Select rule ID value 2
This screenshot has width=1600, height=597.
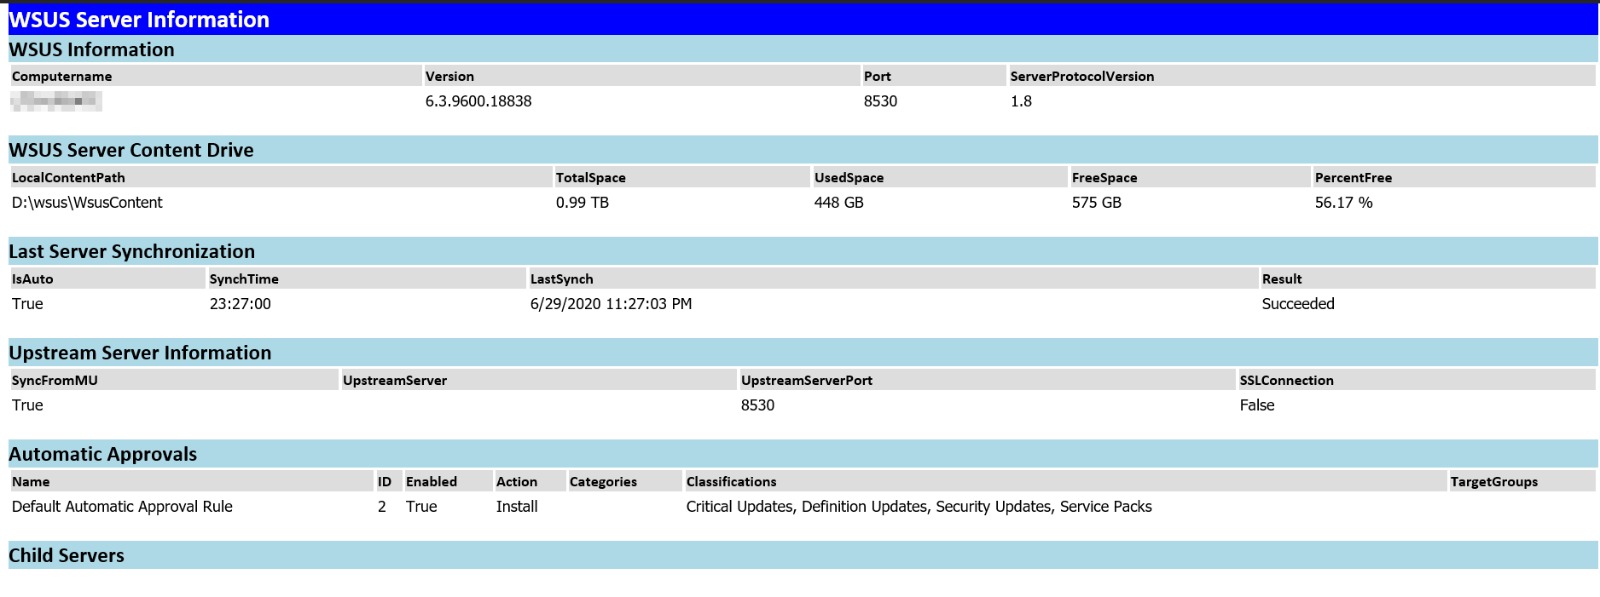tap(382, 507)
